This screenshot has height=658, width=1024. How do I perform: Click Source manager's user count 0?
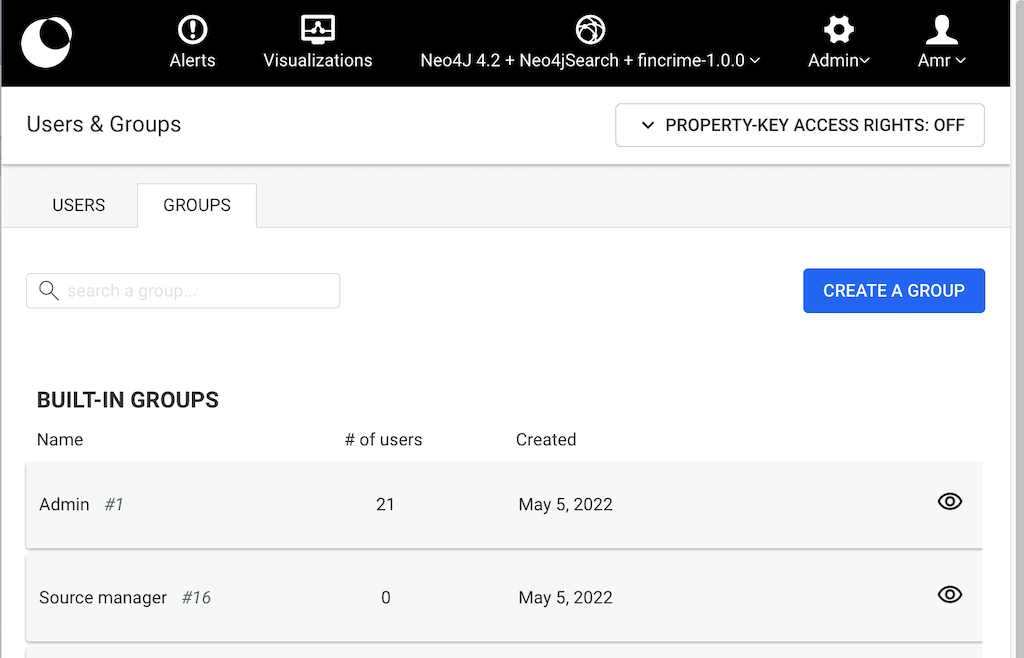[386, 598]
